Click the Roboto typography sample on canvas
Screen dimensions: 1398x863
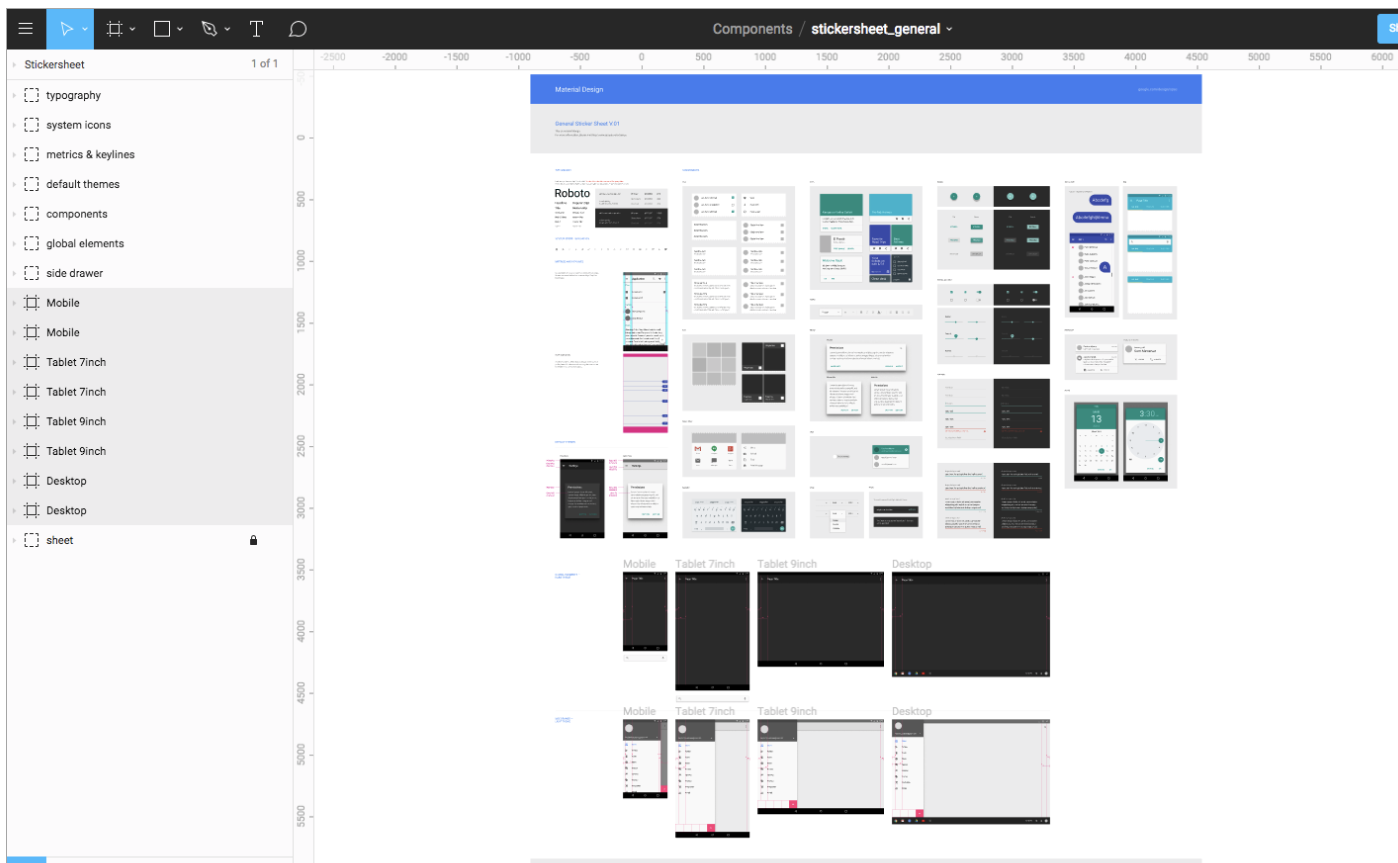(x=572, y=193)
